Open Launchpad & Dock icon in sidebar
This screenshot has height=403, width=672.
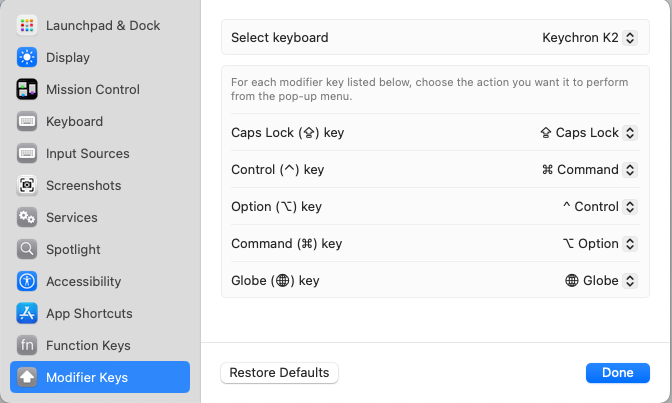27,25
